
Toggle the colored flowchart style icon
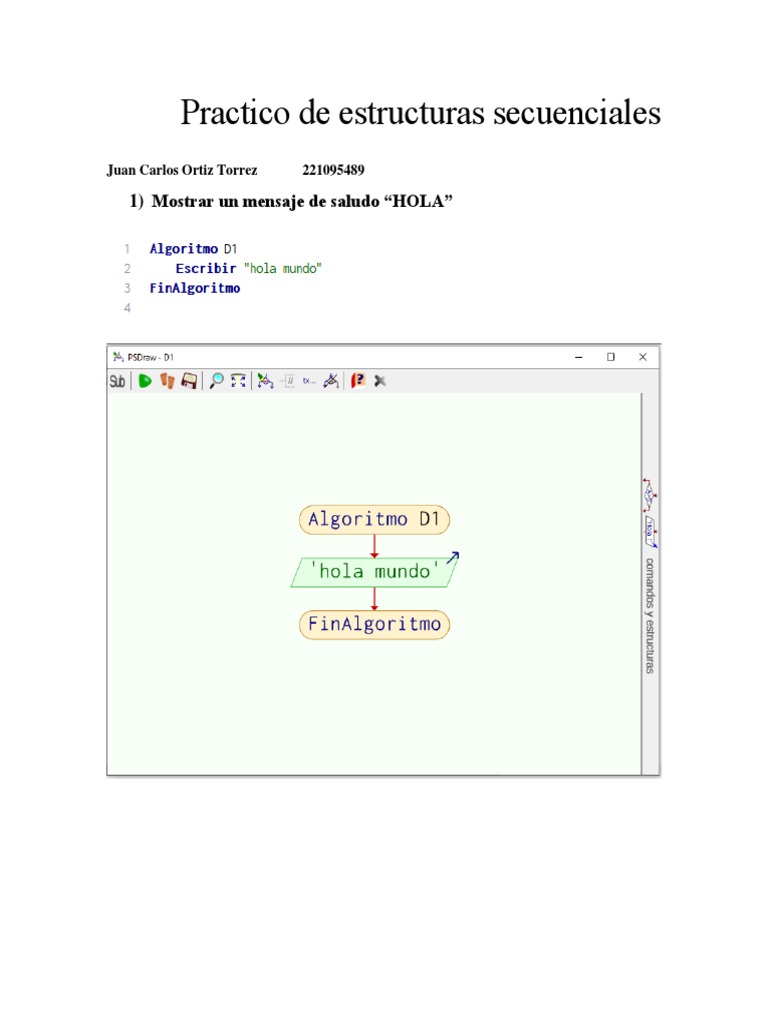265,381
